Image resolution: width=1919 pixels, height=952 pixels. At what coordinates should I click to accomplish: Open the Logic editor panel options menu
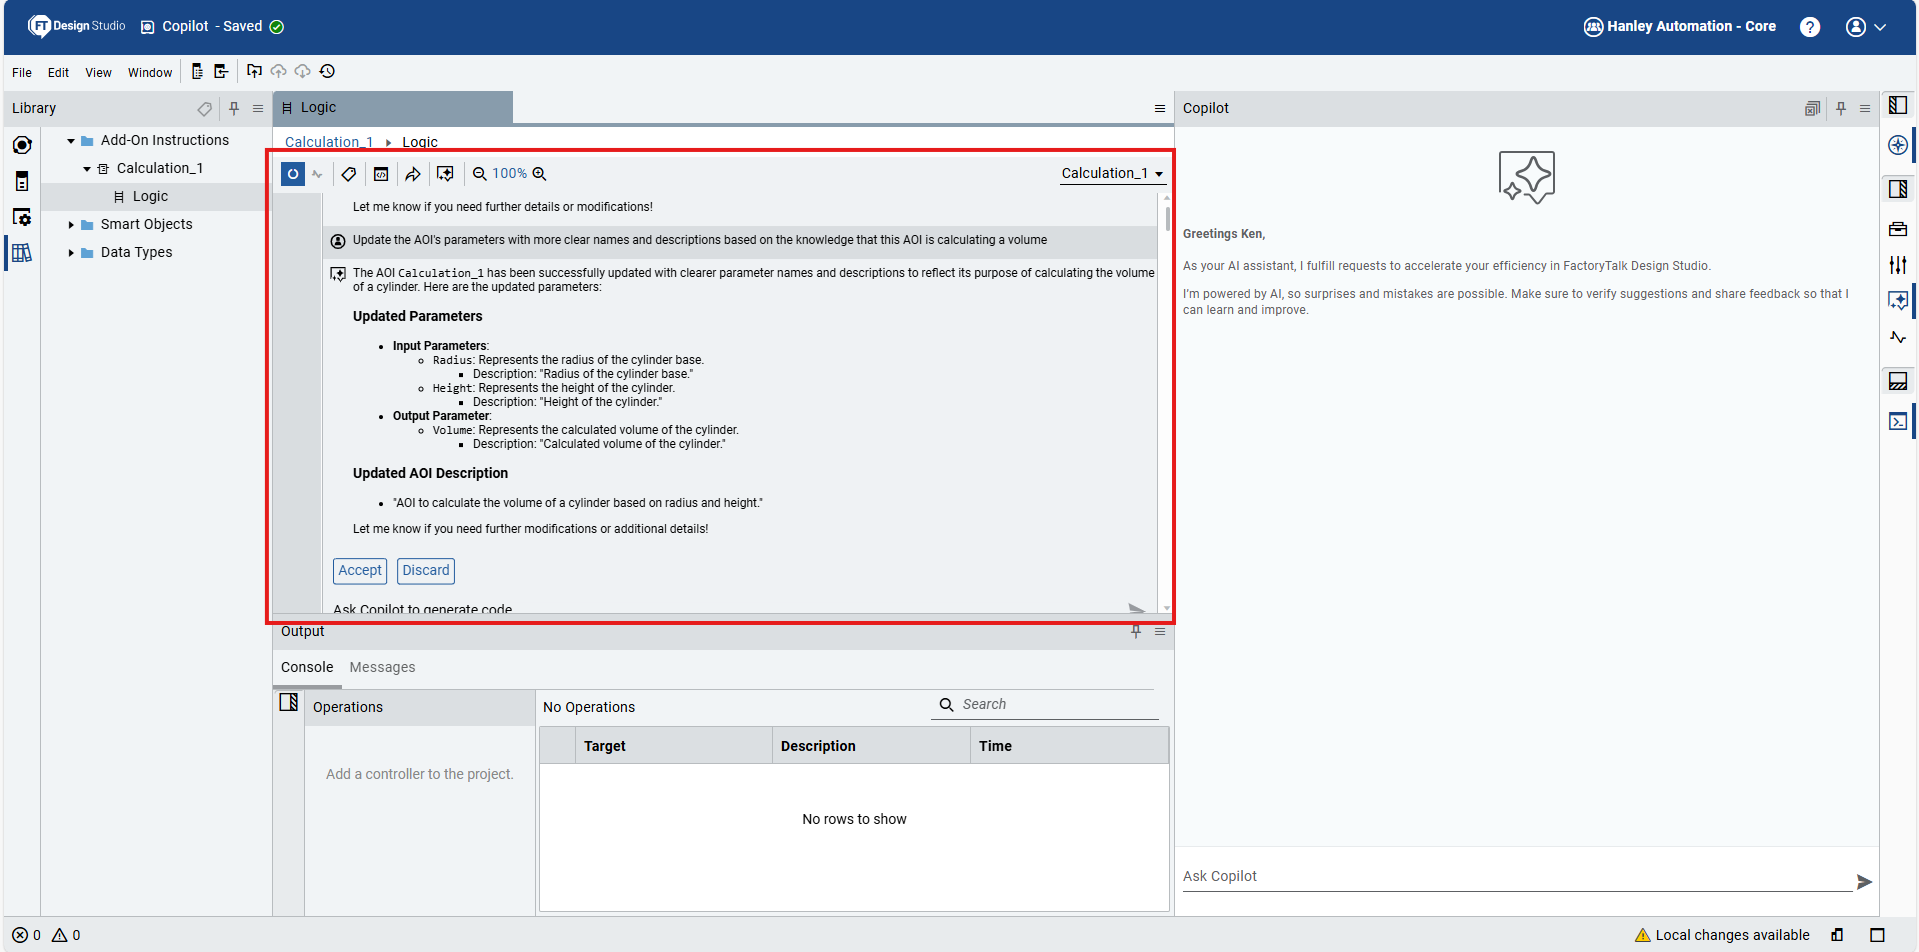click(x=1160, y=108)
